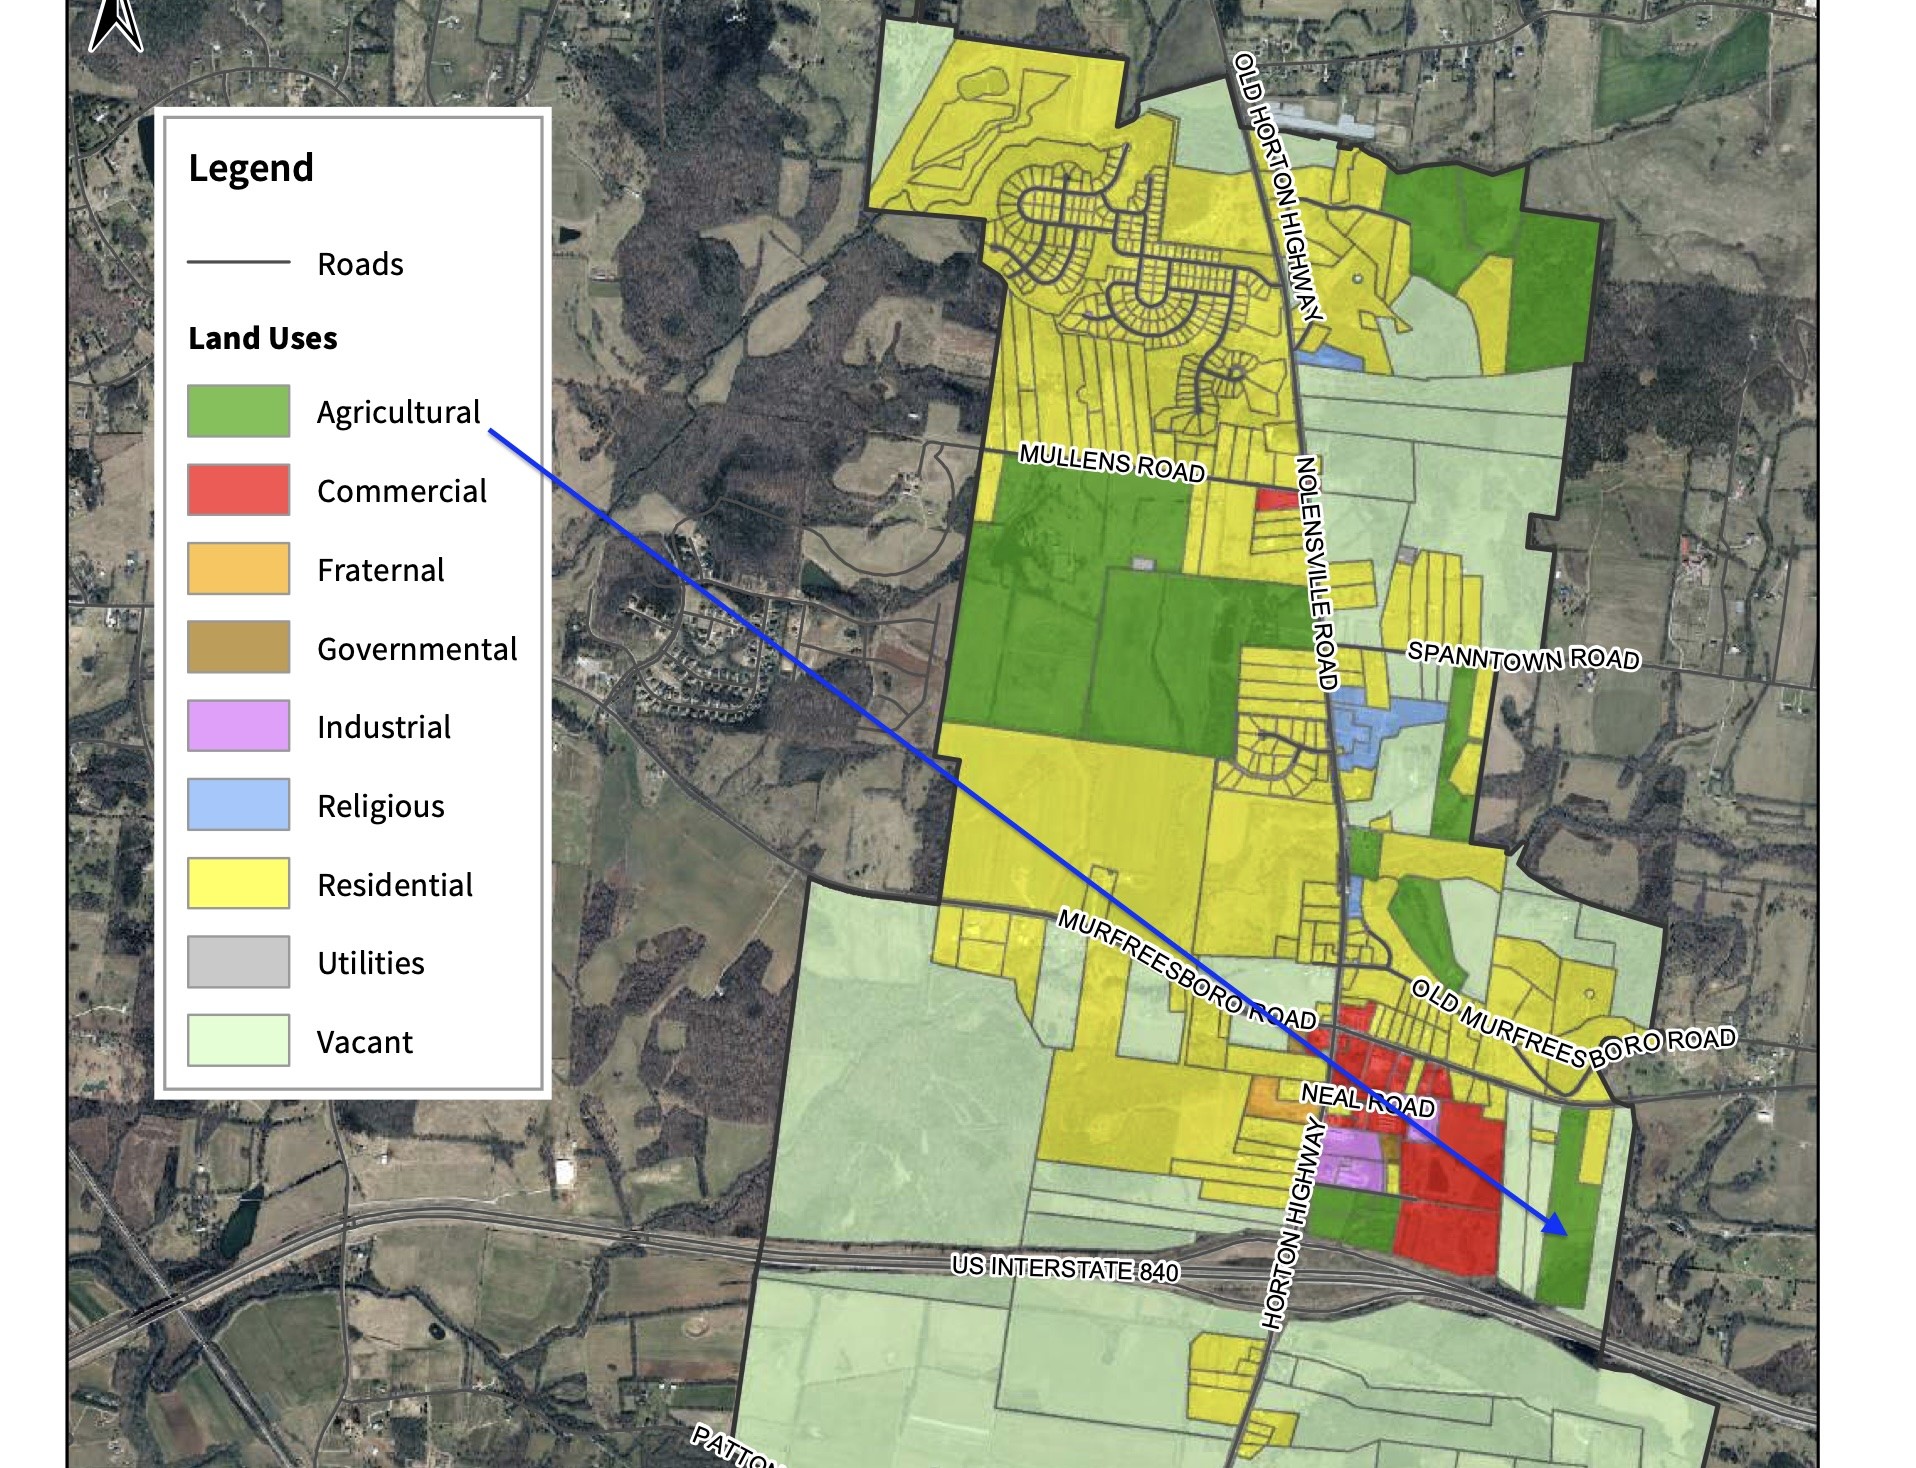Select the red Commercial legend swatch
Screen dimensions: 1916x1468
coord(238,490)
